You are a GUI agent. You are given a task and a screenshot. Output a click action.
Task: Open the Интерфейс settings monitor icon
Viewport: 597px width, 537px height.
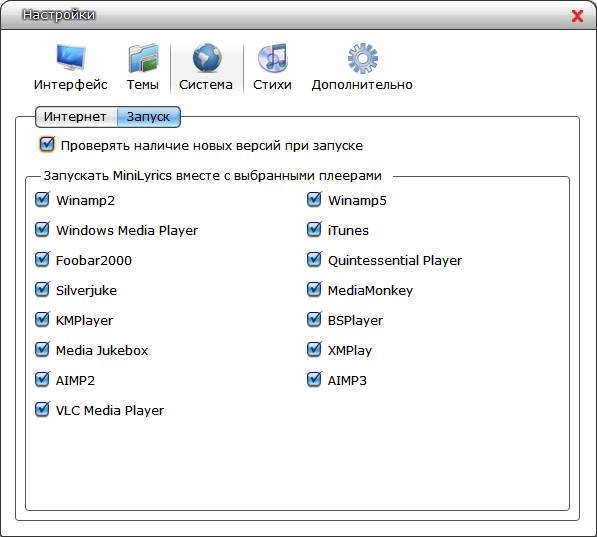click(x=71, y=58)
